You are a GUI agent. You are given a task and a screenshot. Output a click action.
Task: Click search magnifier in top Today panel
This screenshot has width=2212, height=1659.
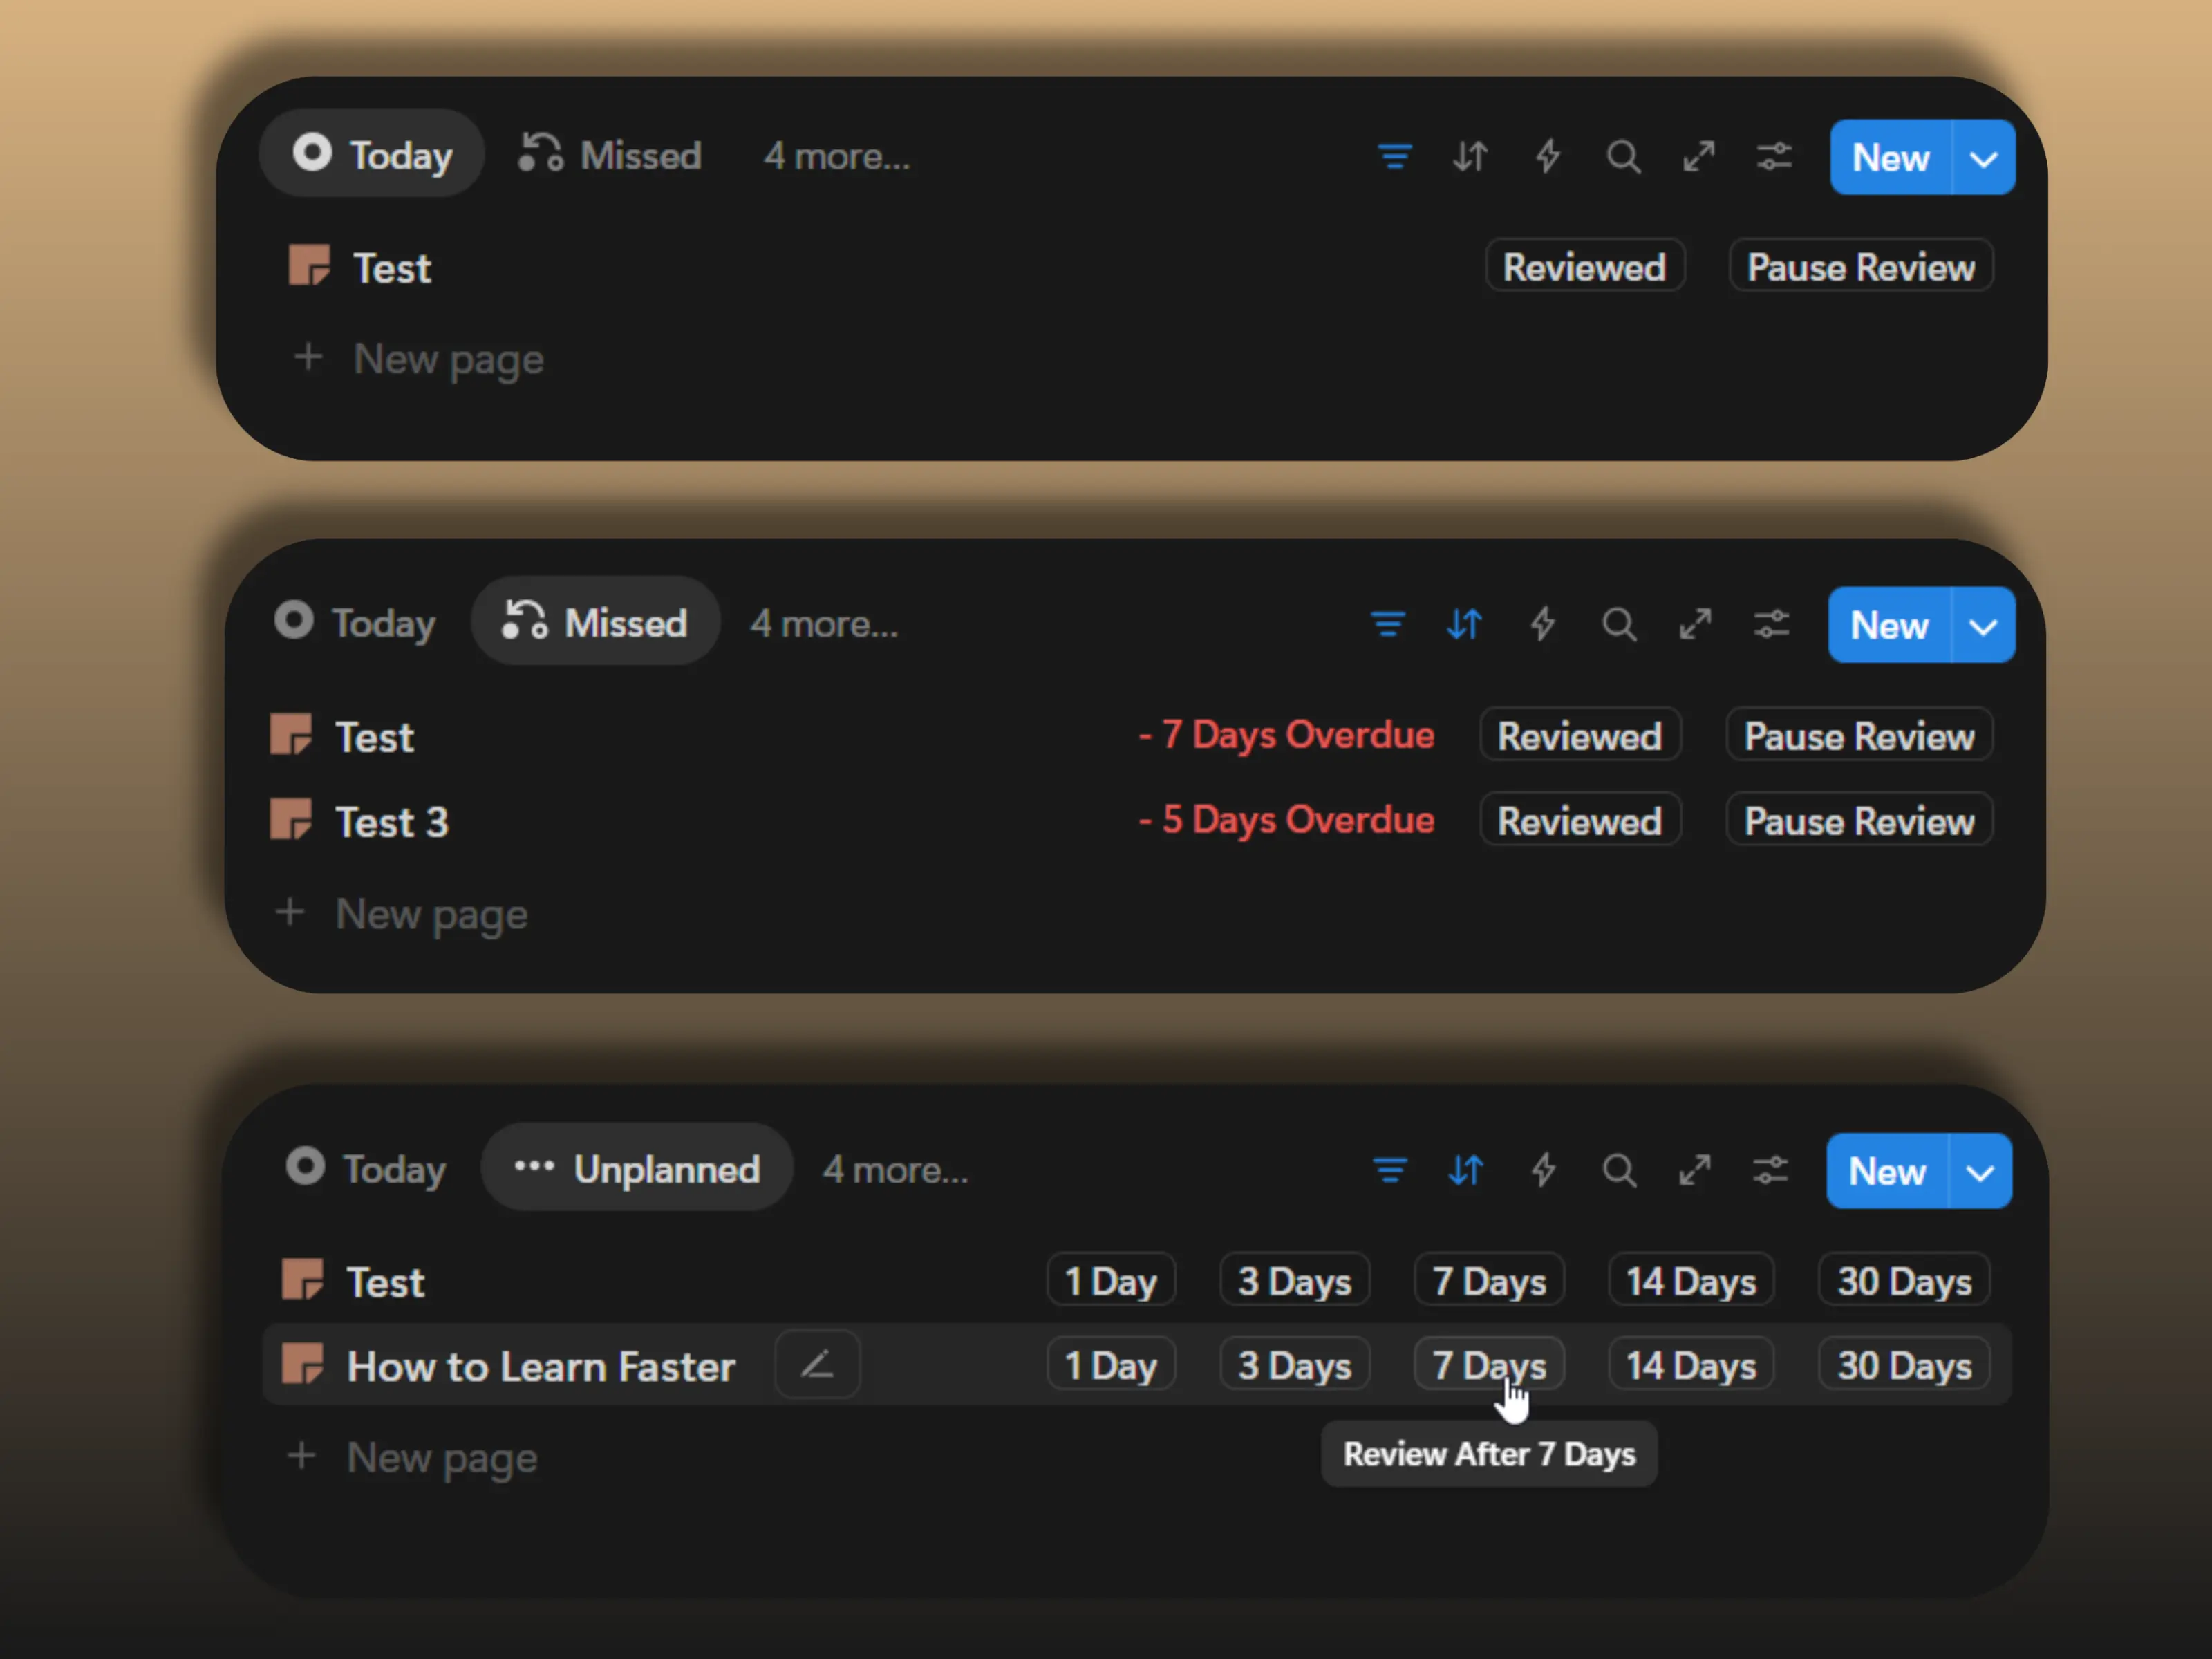(1623, 157)
